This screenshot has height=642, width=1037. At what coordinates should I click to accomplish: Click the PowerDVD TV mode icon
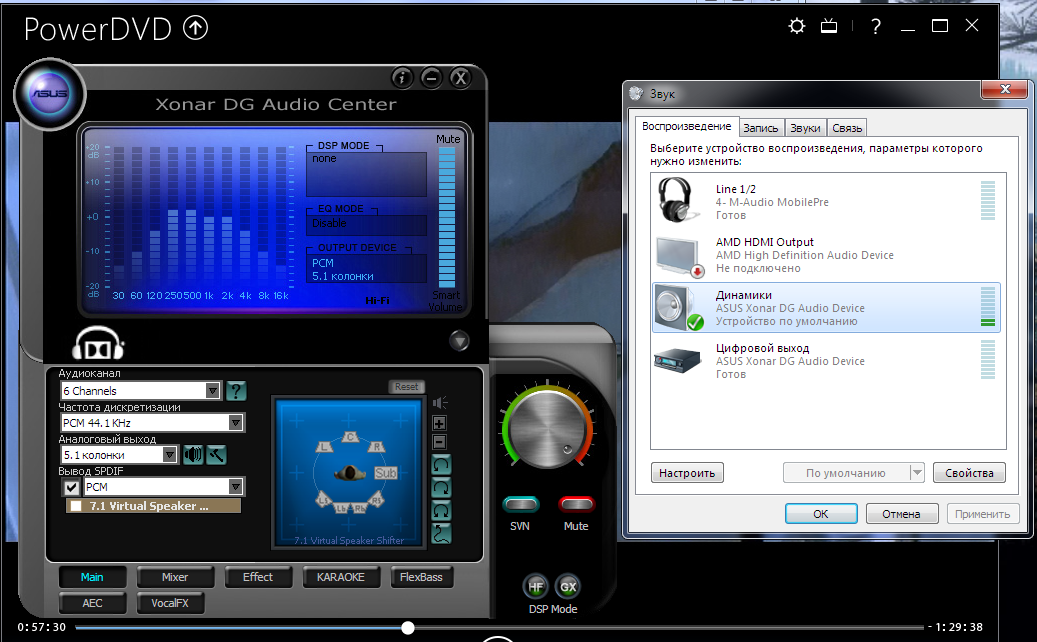point(829,27)
